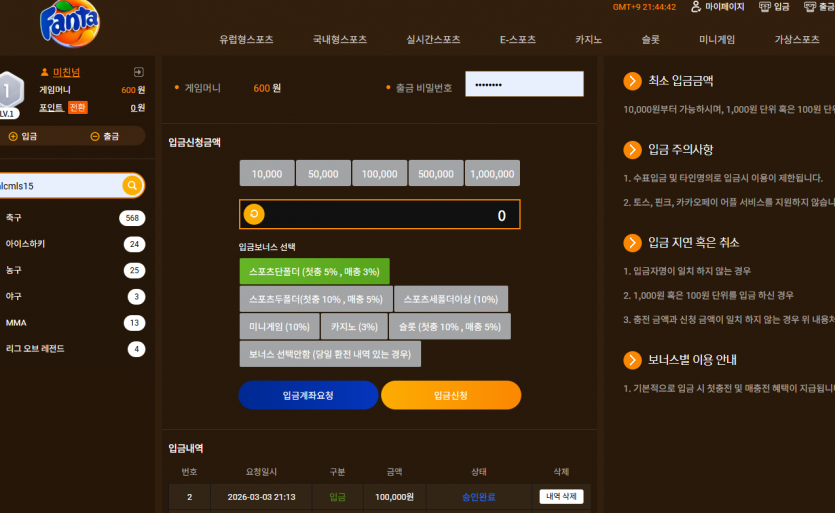Select the 카지노 (3%) bonus option
Image resolution: width=835 pixels, height=513 pixels.
[354, 327]
